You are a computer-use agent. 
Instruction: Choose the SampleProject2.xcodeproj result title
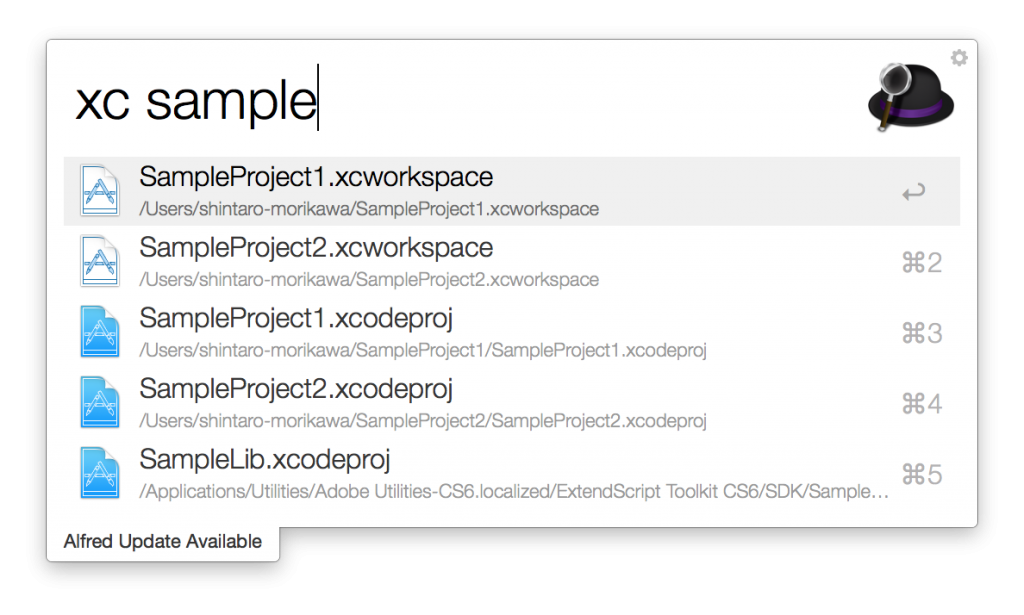click(296, 389)
